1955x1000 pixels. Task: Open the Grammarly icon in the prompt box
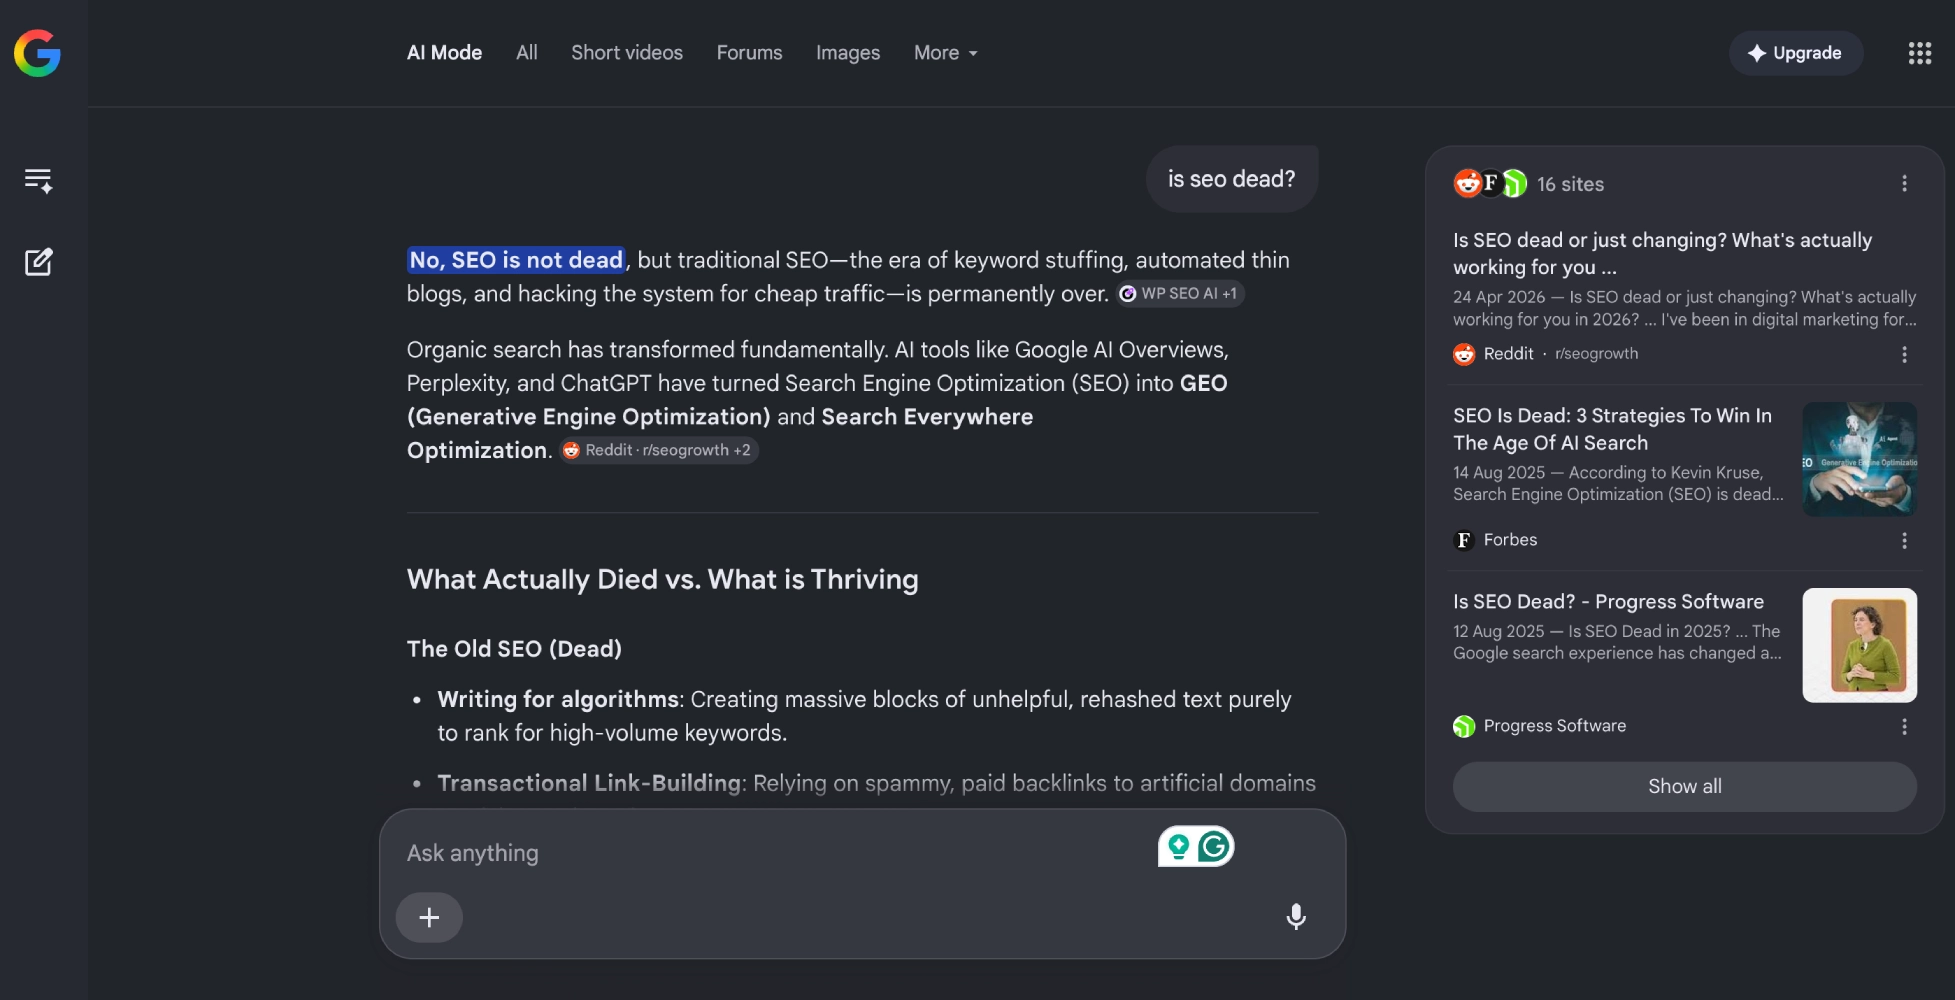1215,847
